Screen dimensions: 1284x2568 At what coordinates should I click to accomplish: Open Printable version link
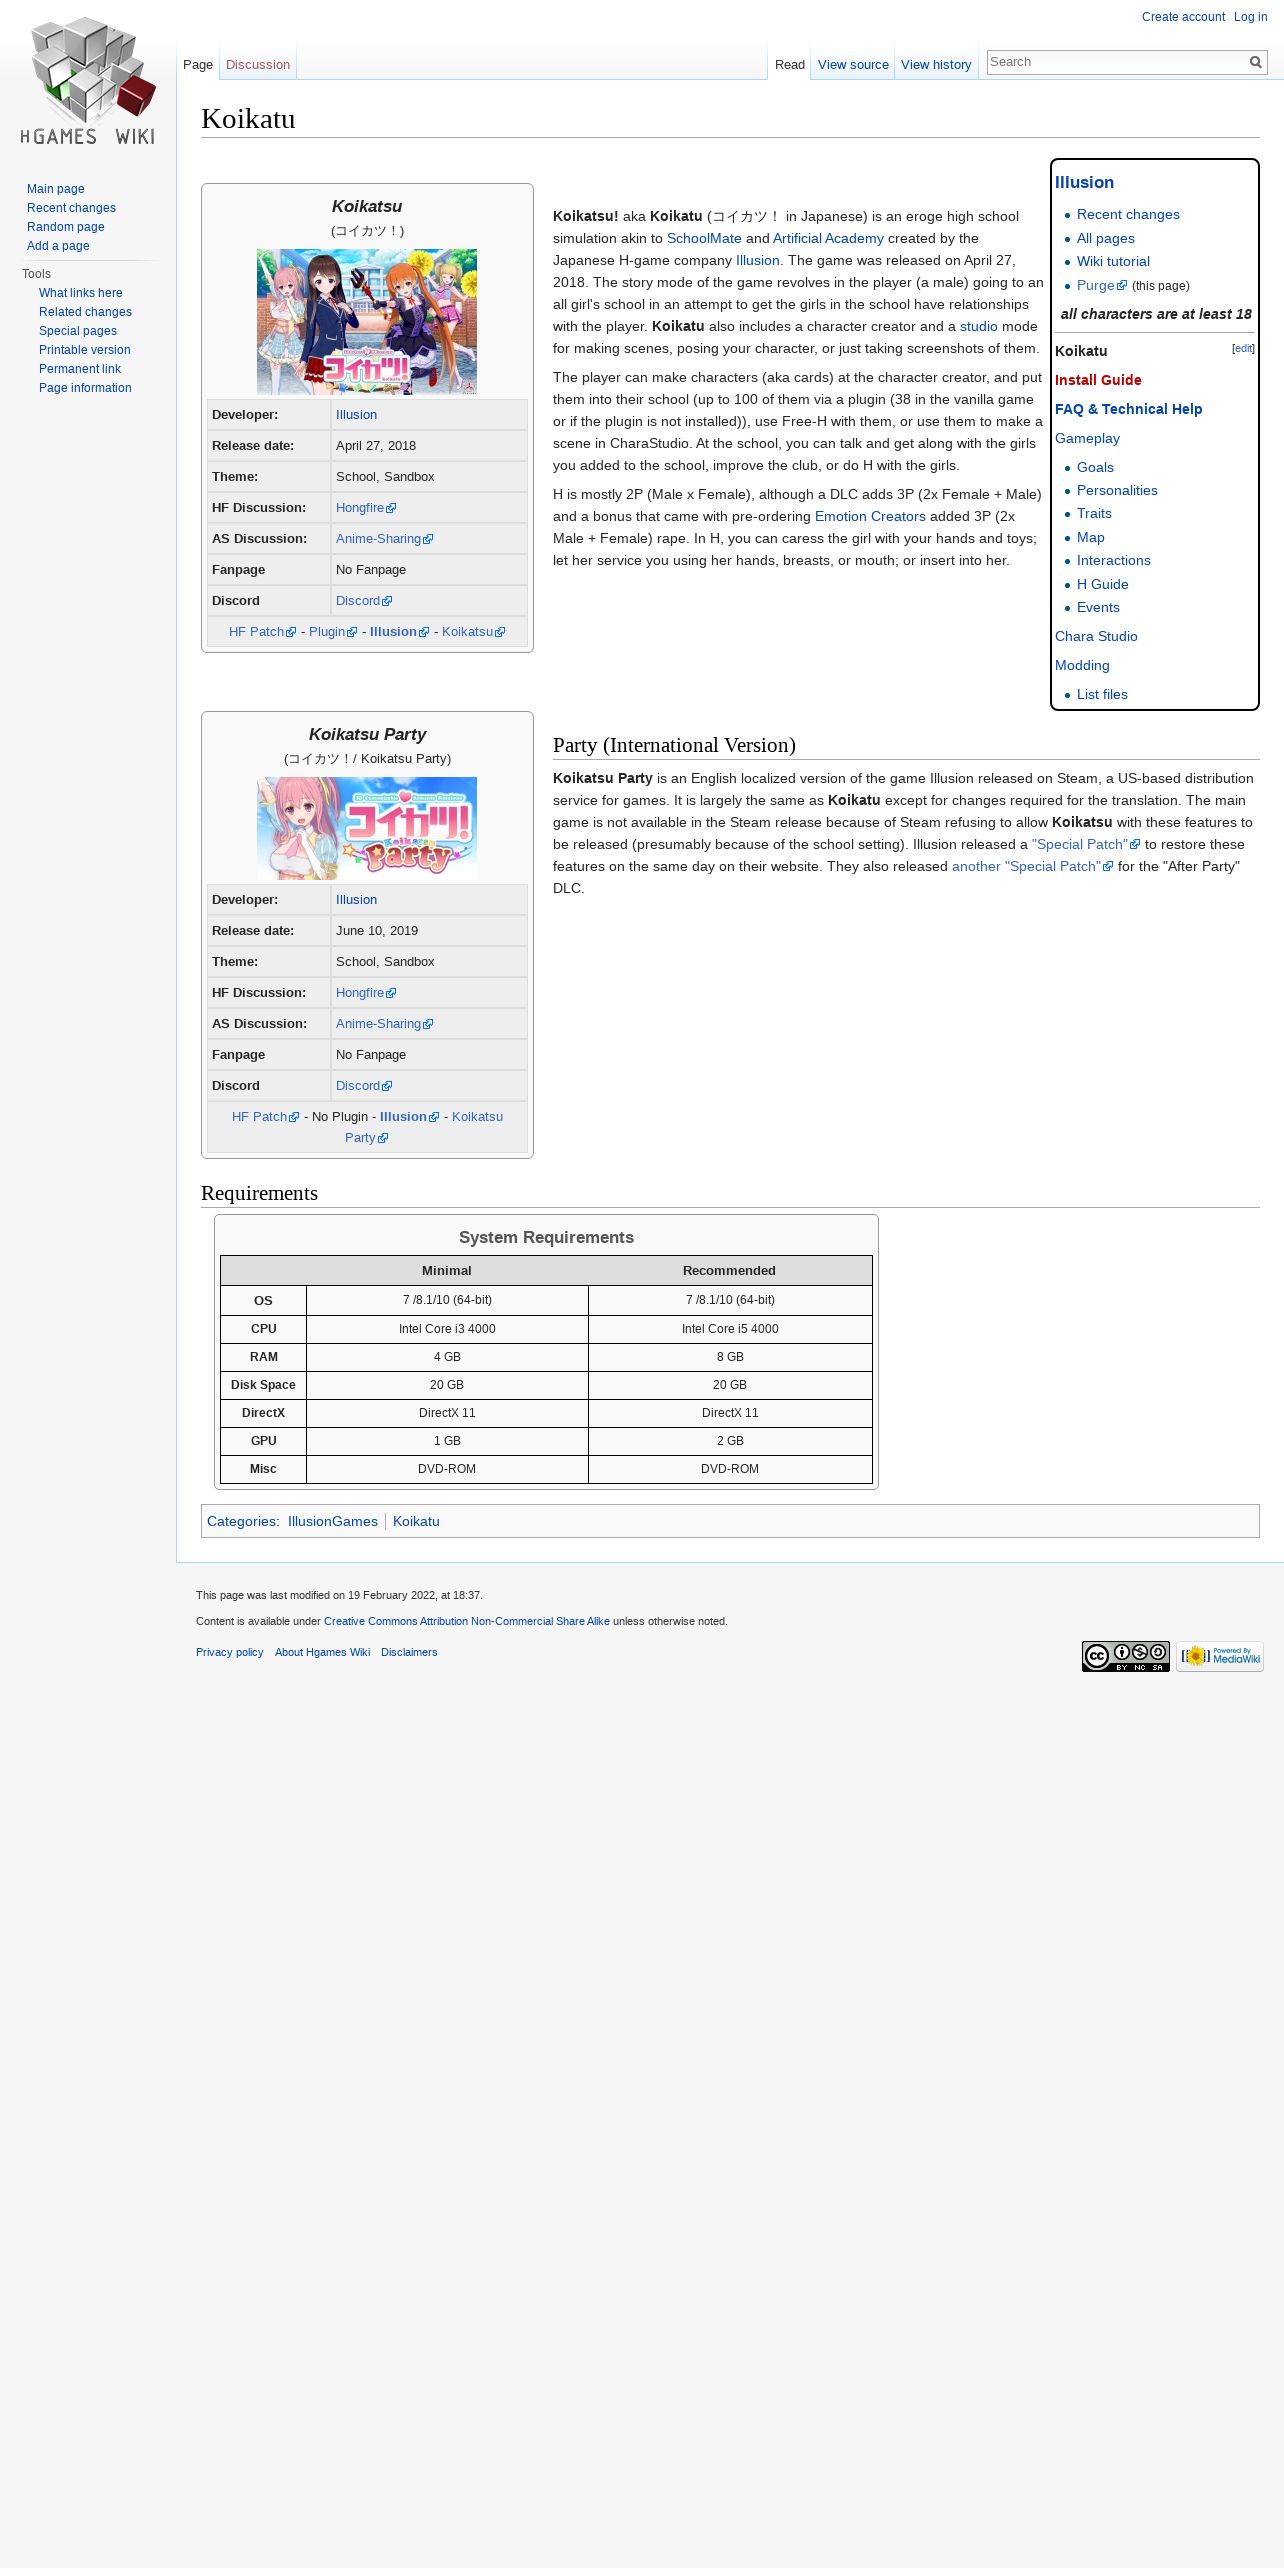tap(85, 350)
